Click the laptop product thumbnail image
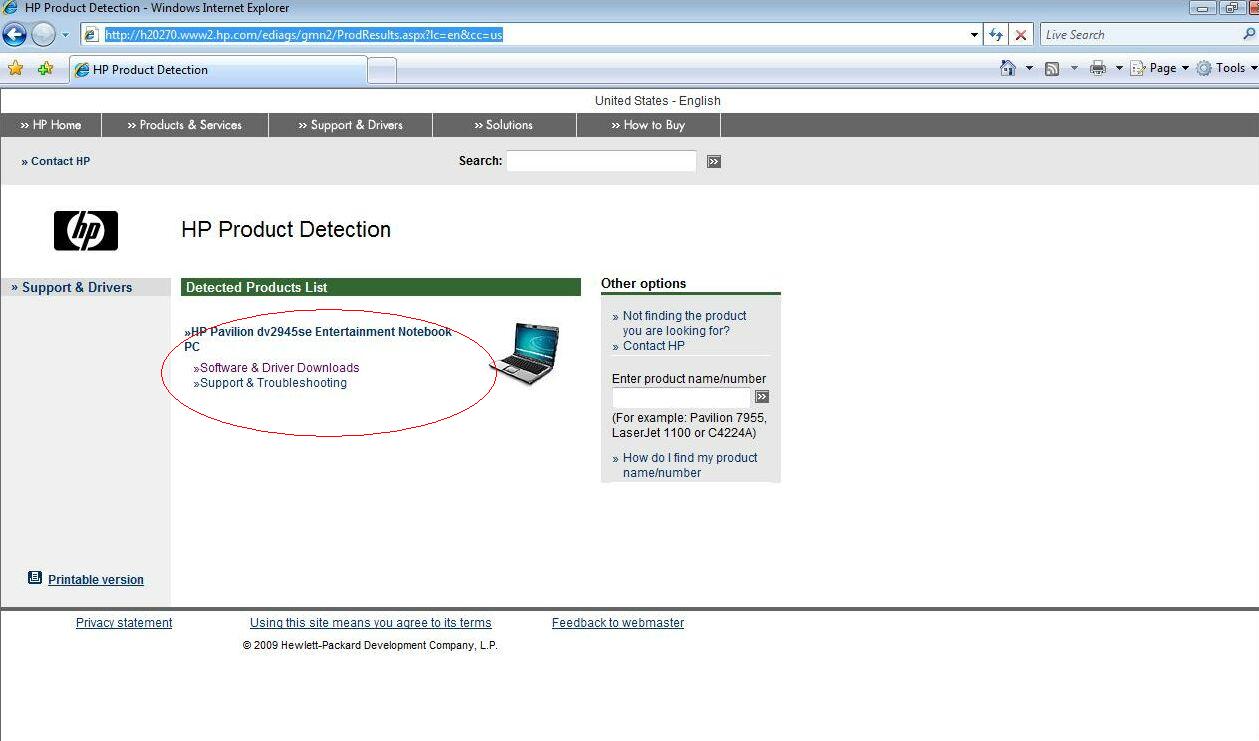 coord(525,354)
